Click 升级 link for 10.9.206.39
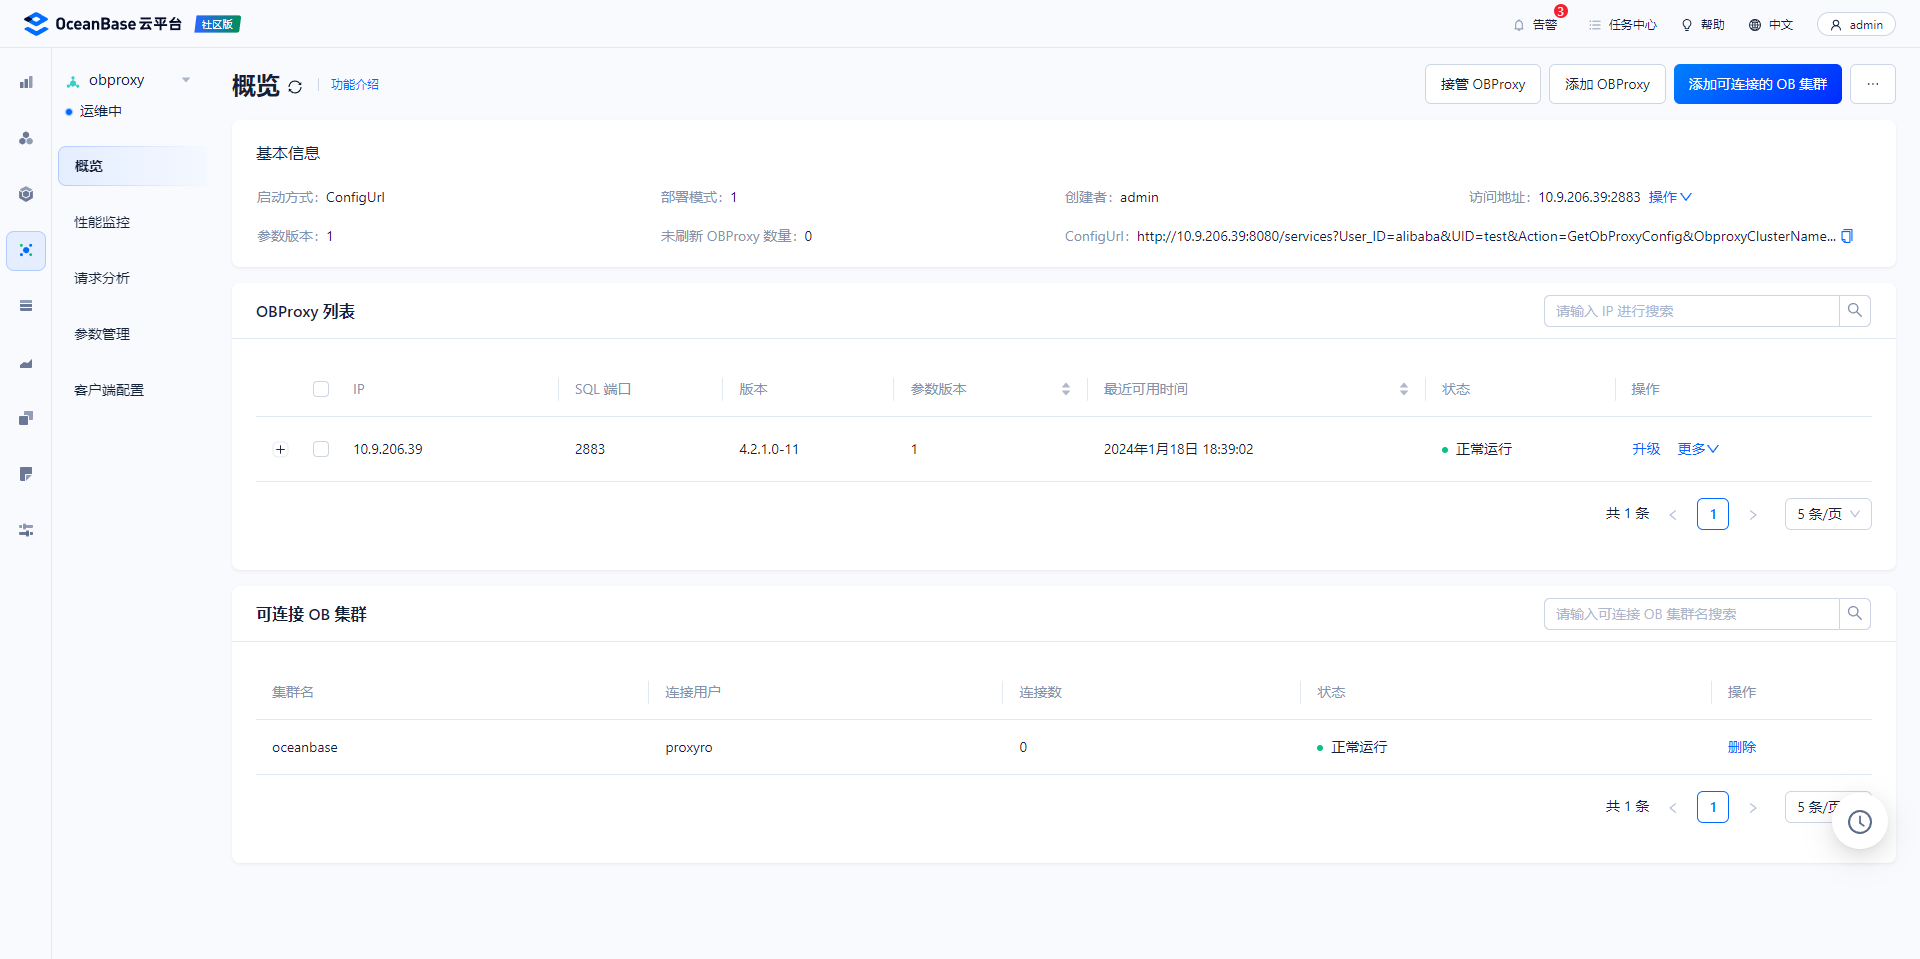 (x=1646, y=449)
